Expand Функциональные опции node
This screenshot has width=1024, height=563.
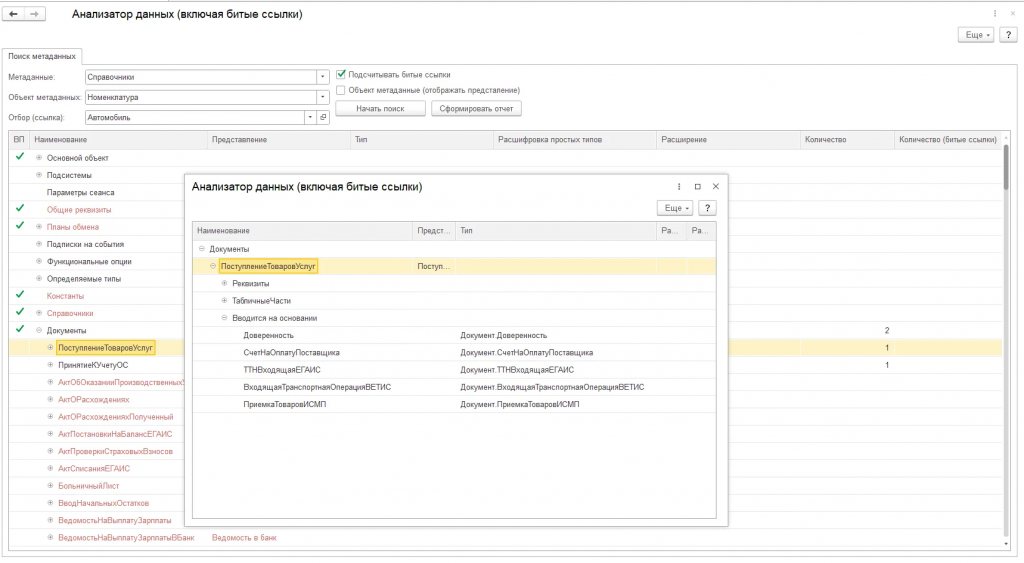click(x=39, y=261)
